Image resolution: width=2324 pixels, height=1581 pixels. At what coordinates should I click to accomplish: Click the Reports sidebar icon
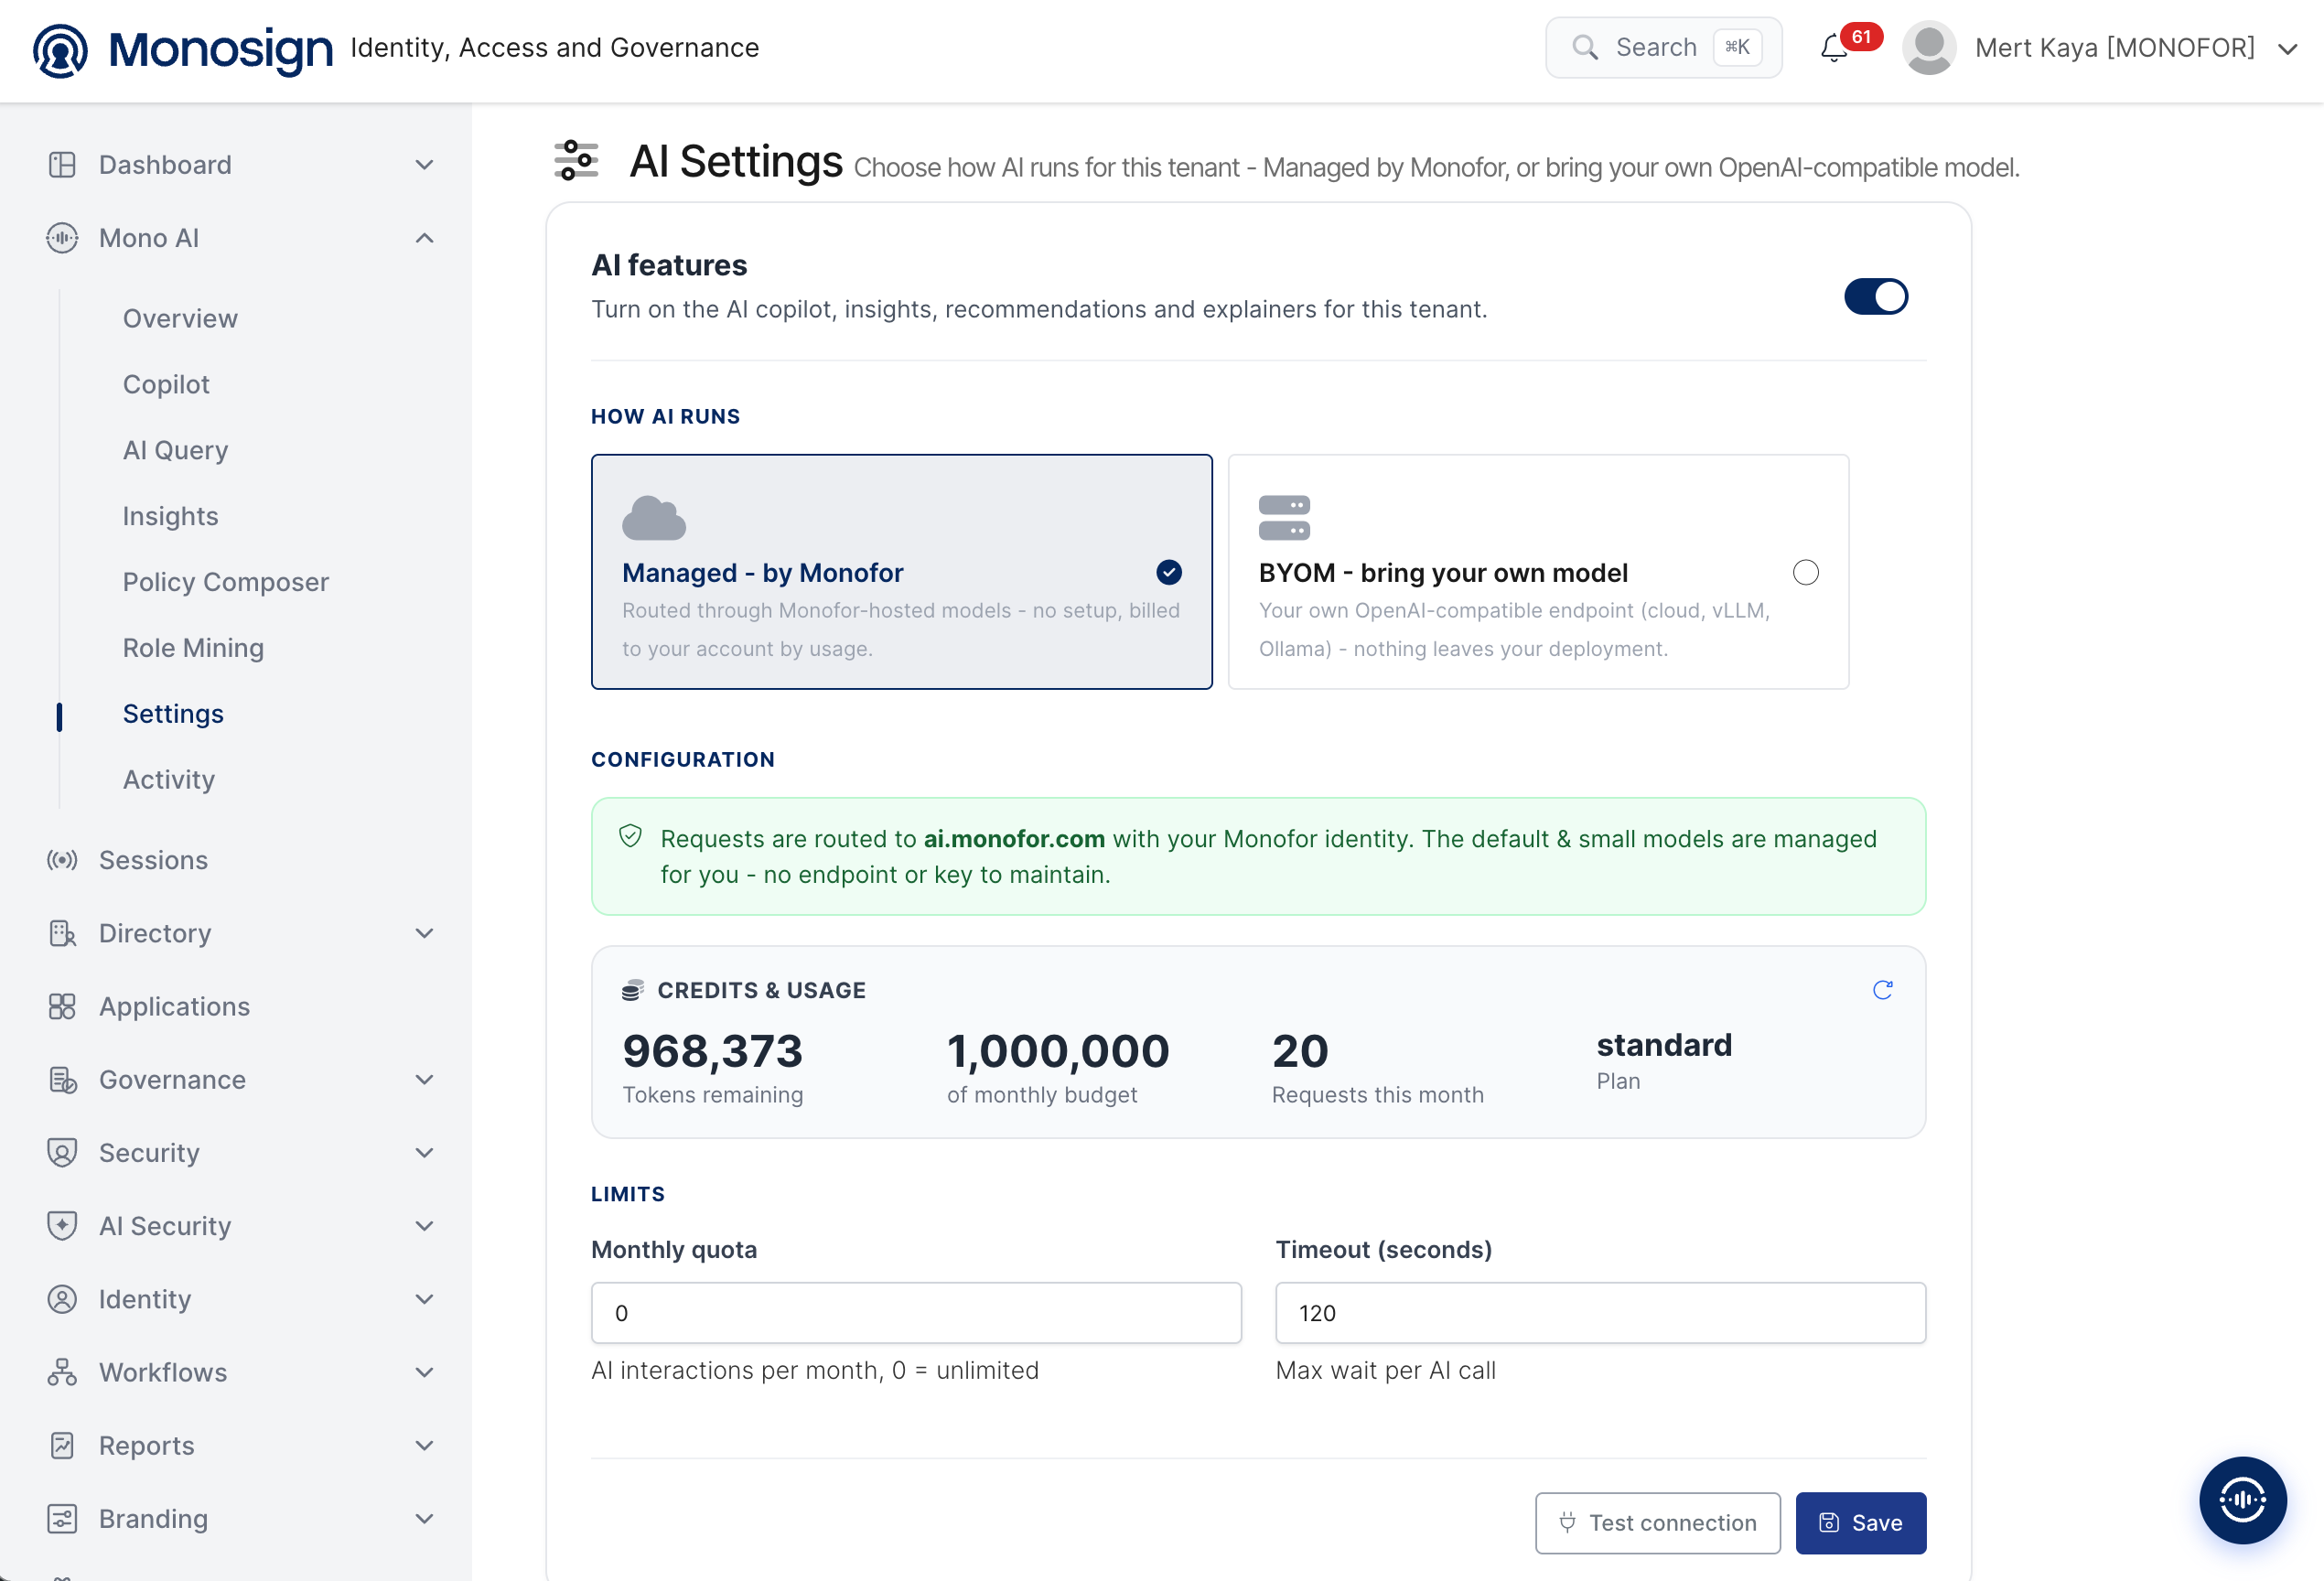coord(62,1446)
